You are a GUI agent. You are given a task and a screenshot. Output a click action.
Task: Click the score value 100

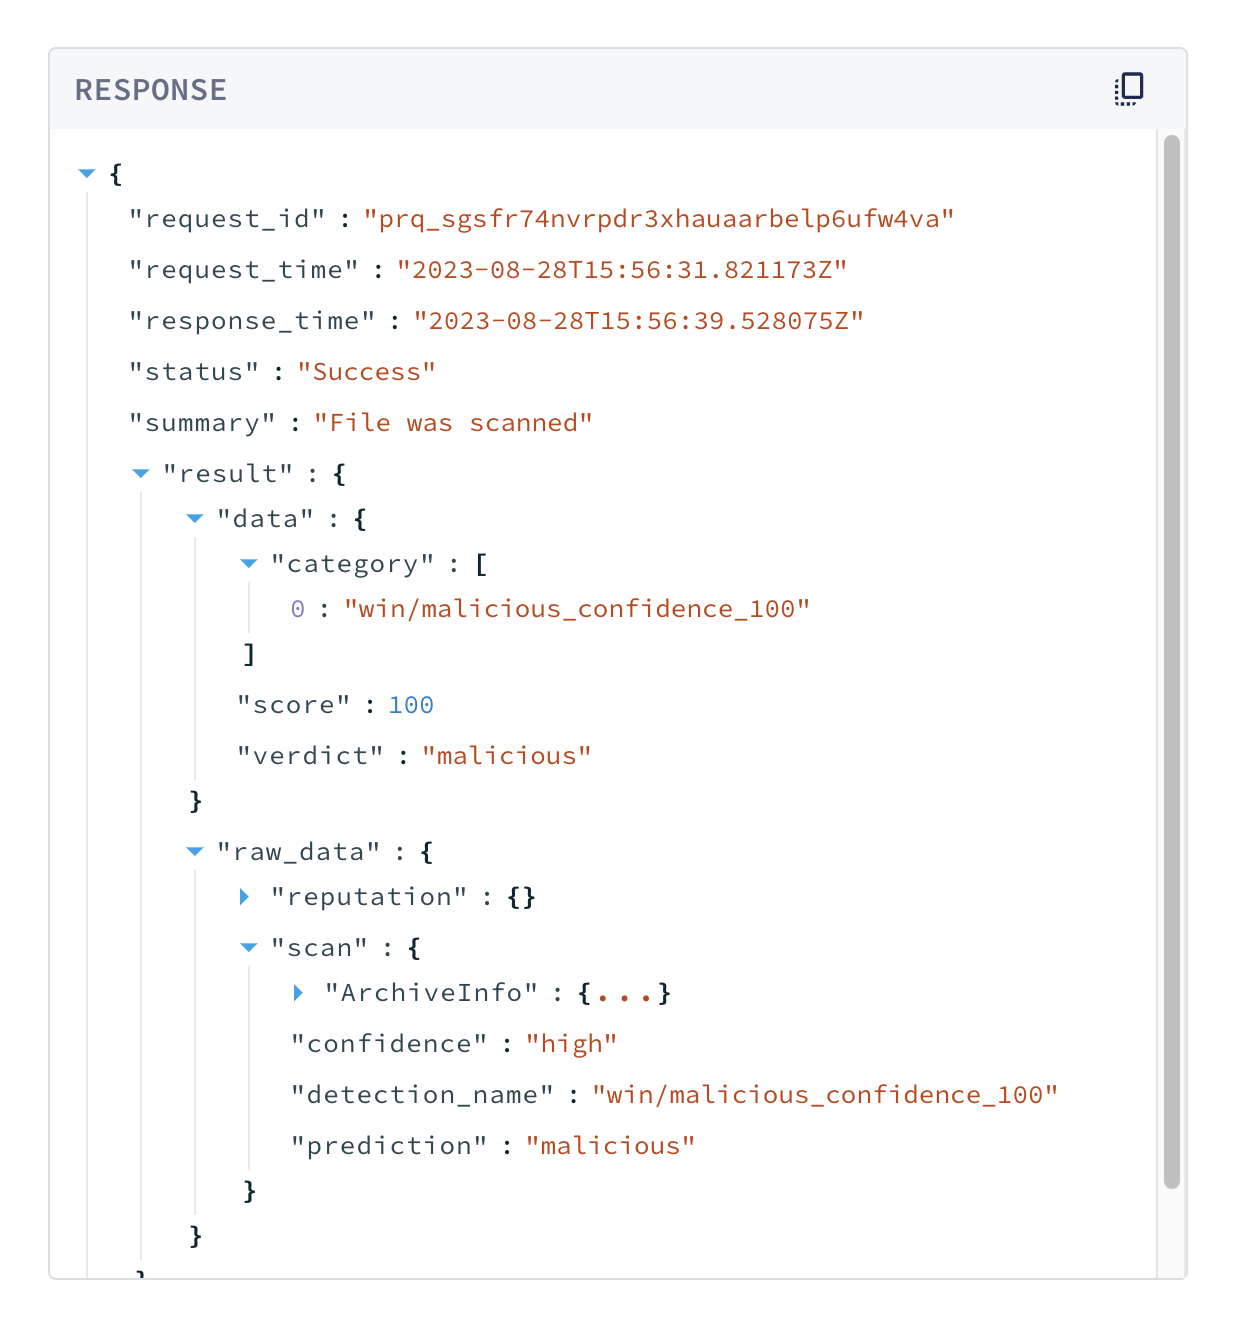click(x=411, y=705)
